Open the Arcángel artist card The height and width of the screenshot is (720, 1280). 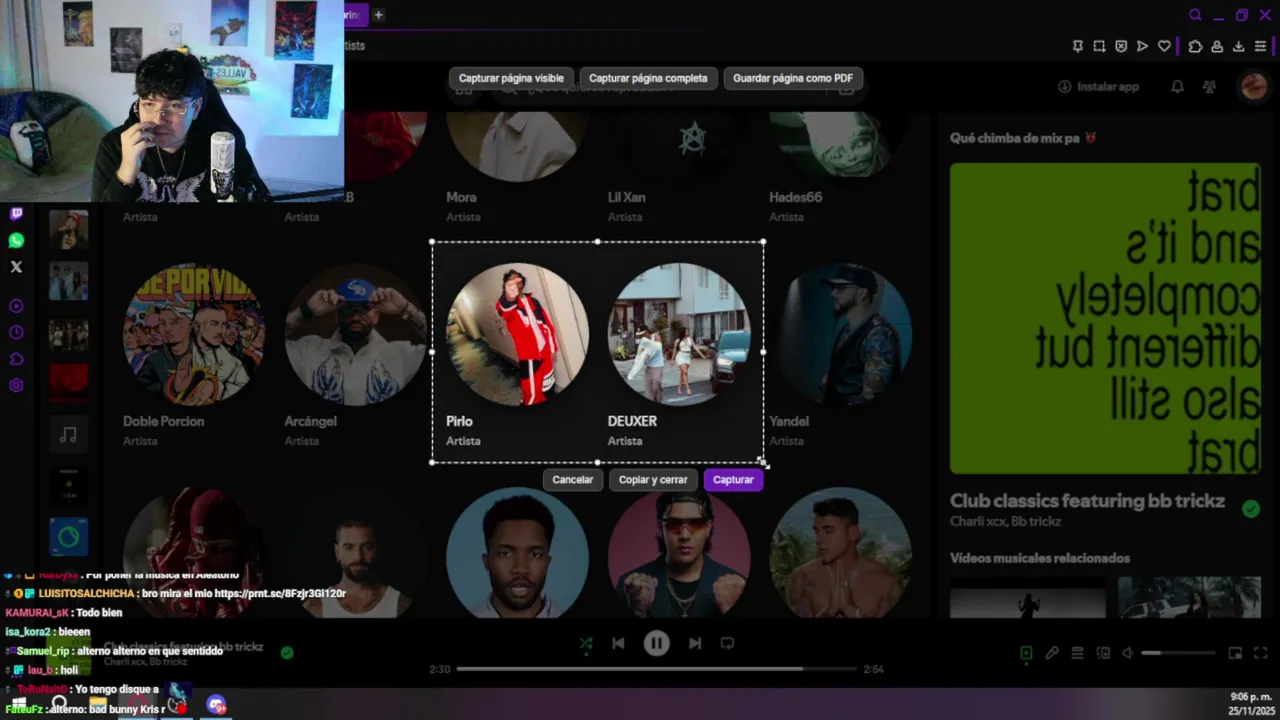pyautogui.click(x=355, y=354)
